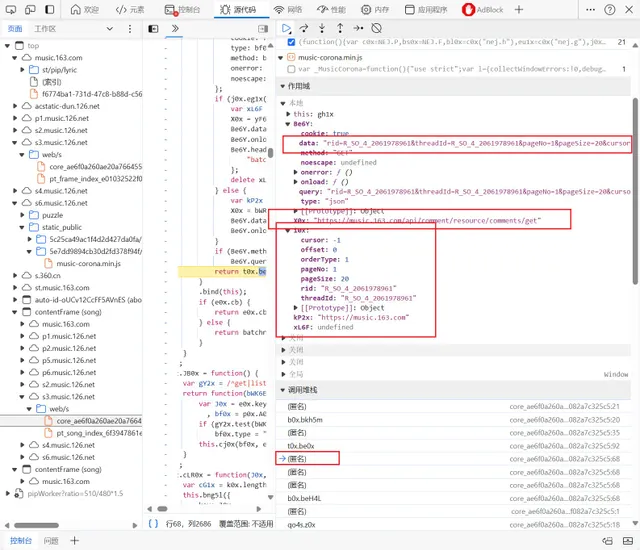Expand the pipWorker tree node

[7, 494]
